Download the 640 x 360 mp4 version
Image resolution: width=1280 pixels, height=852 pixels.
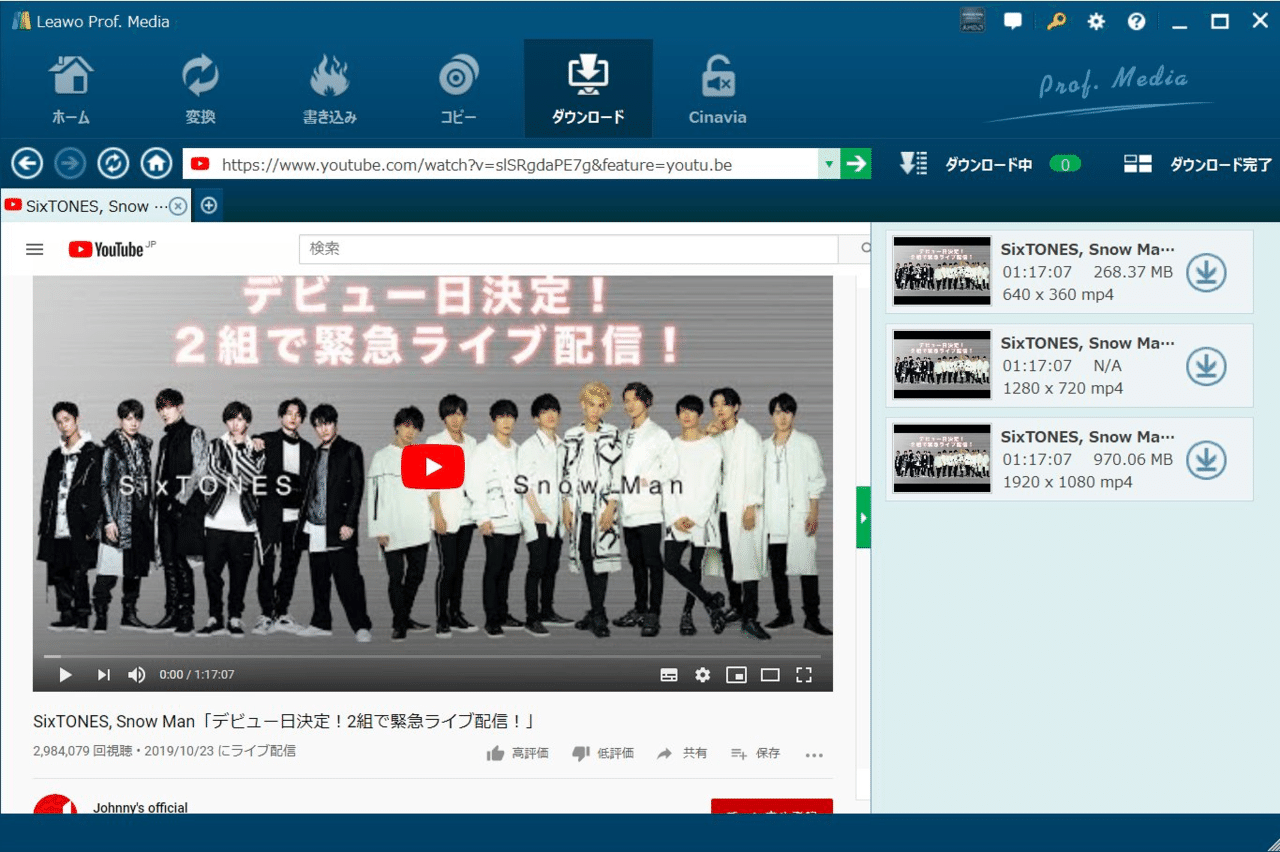1206,272
